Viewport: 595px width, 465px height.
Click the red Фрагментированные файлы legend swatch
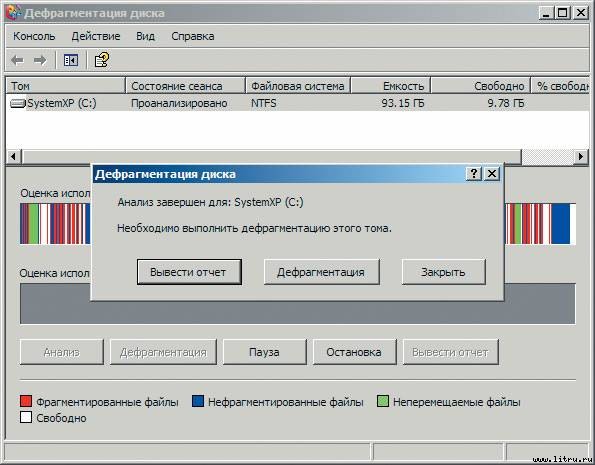[x=26, y=401]
